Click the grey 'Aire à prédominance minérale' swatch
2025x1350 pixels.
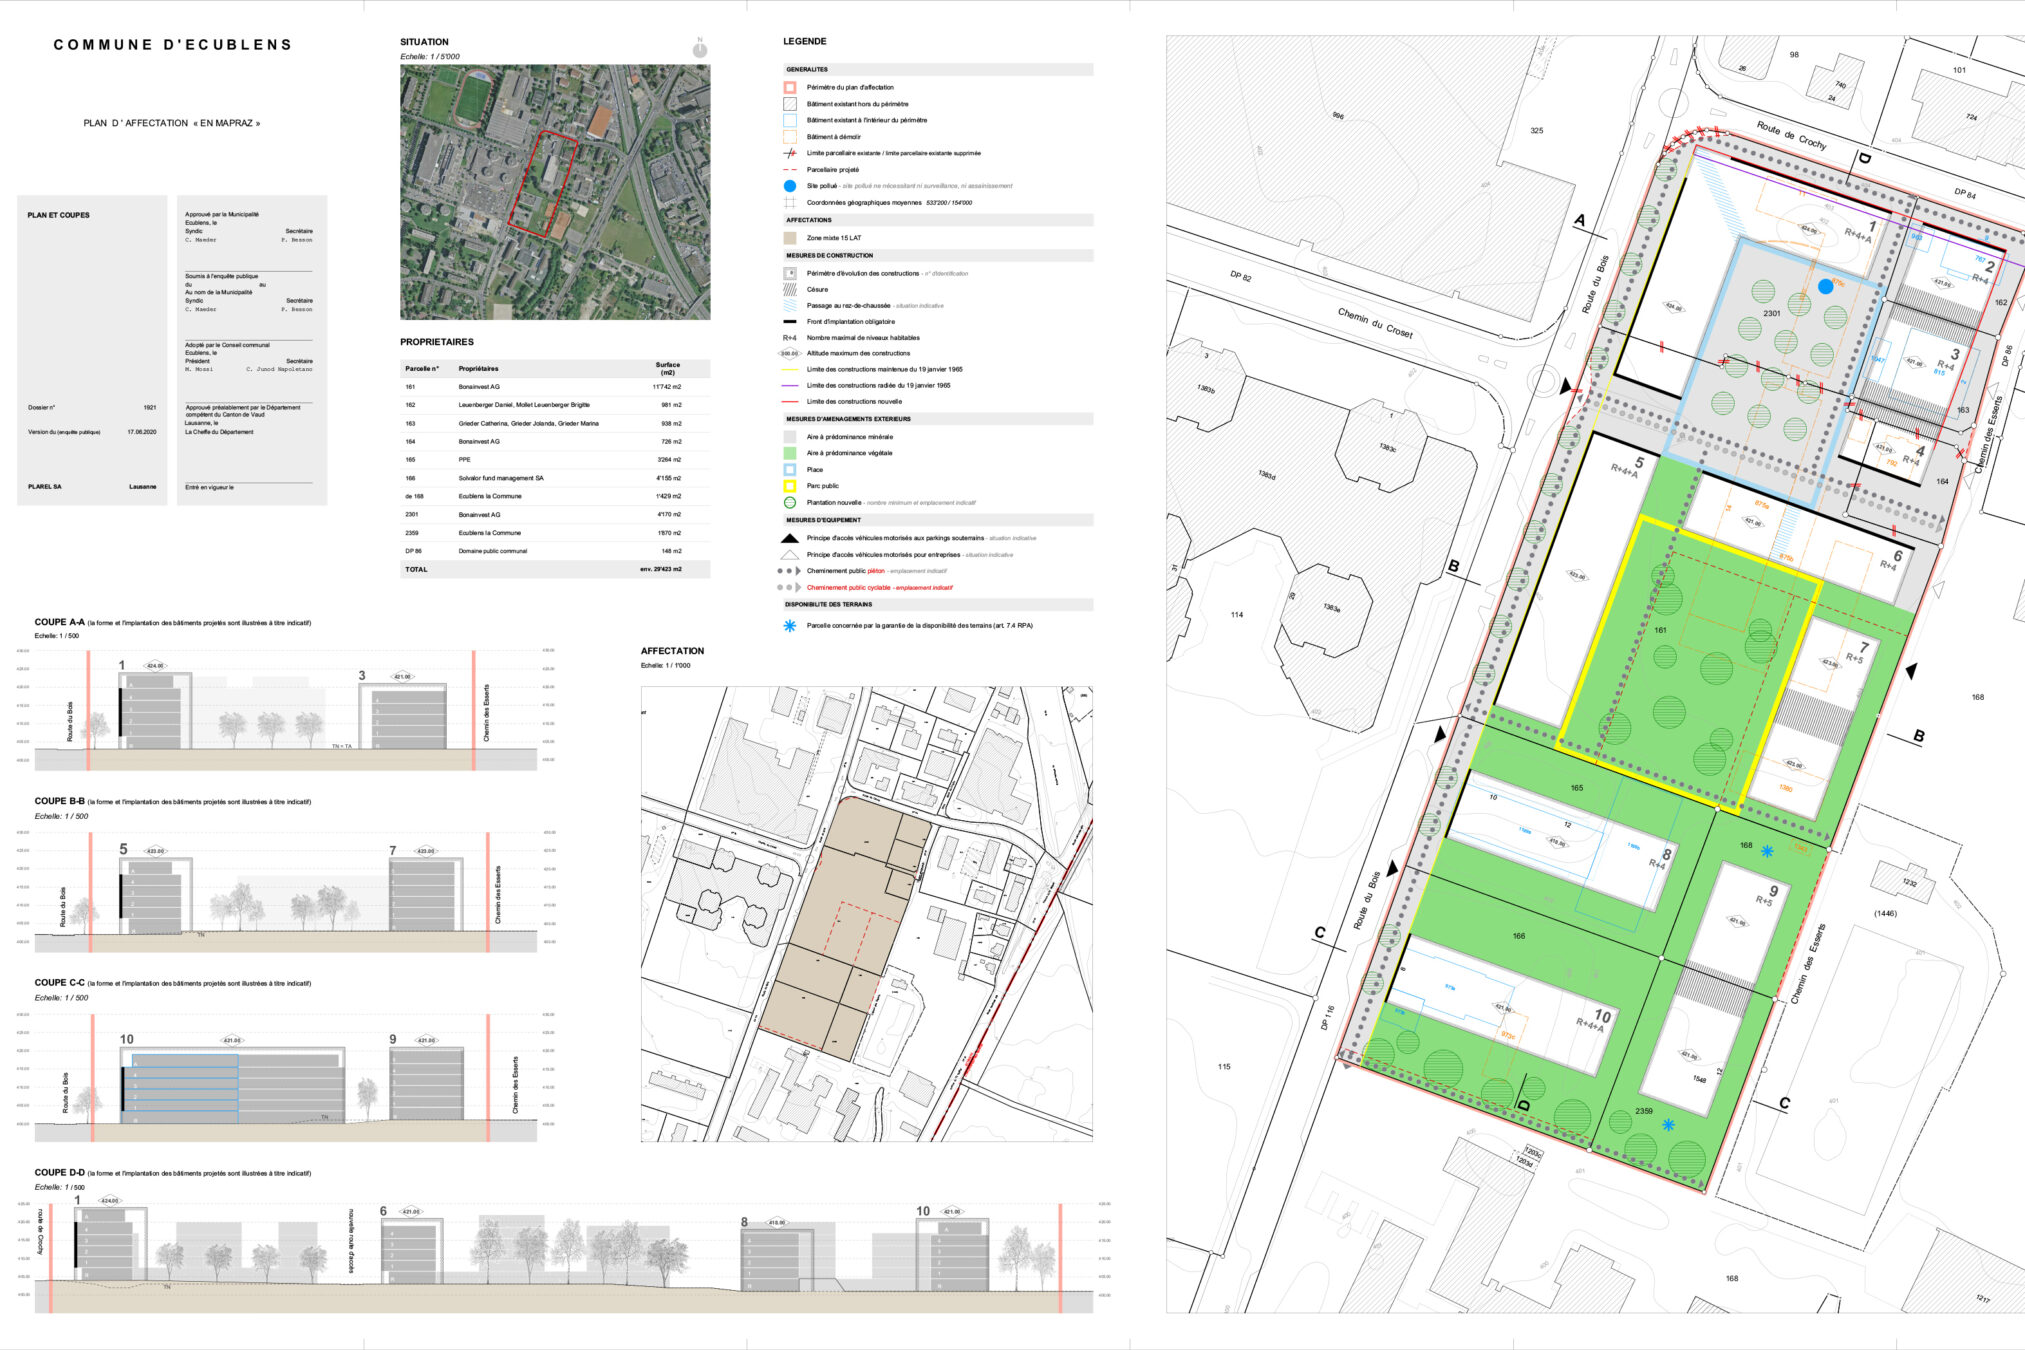tap(789, 437)
